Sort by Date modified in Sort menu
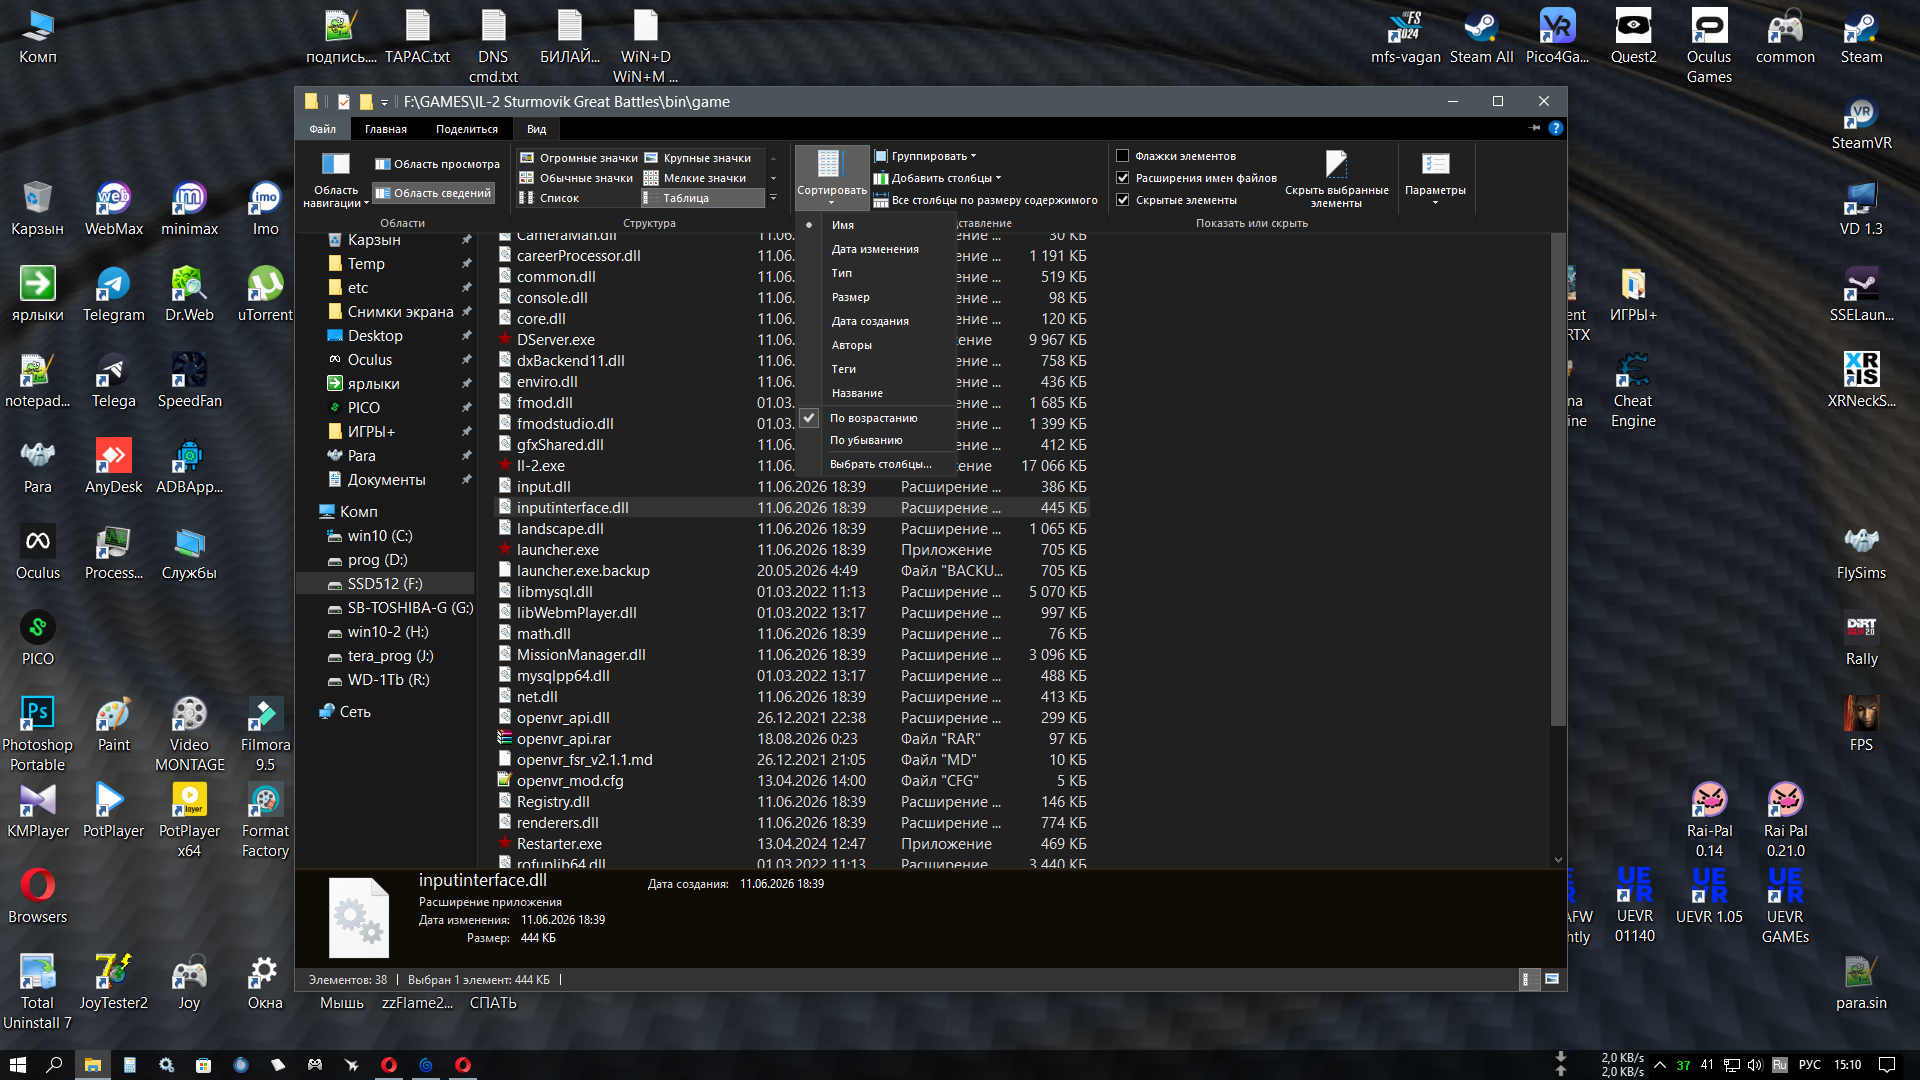This screenshot has height=1080, width=1920. pos(875,249)
